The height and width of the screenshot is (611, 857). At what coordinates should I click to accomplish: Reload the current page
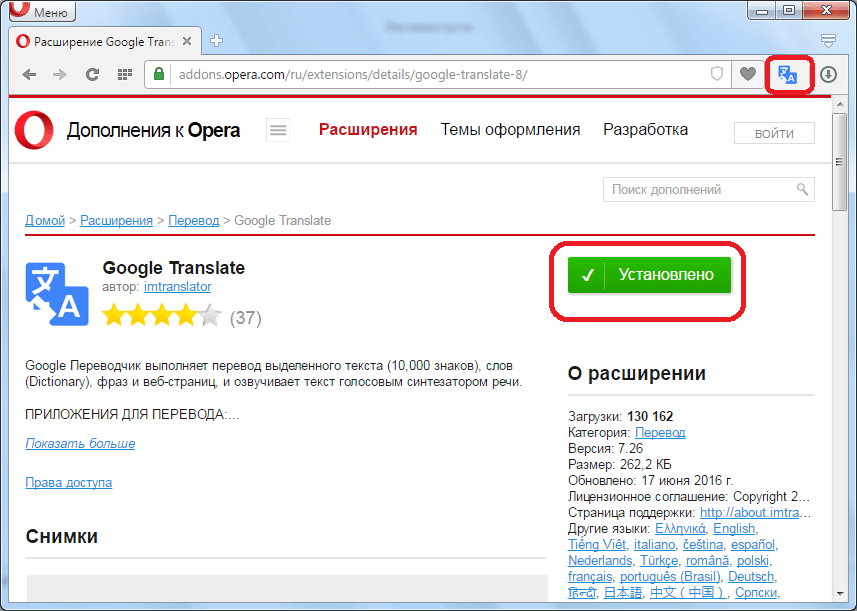coord(92,74)
